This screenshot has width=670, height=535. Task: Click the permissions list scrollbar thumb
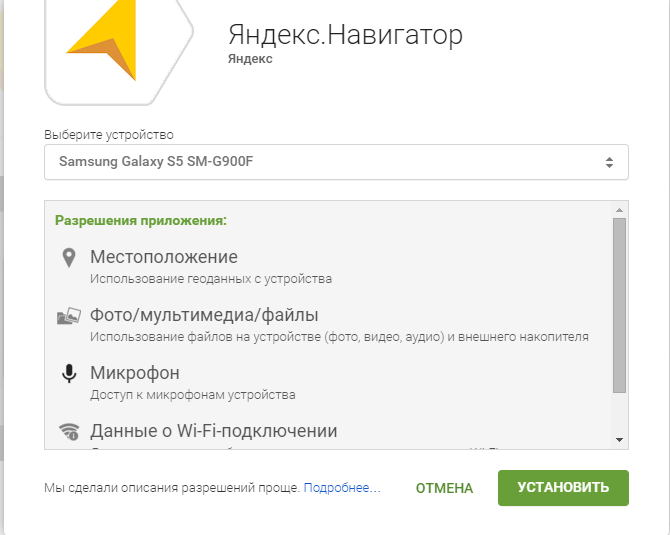[x=619, y=305]
